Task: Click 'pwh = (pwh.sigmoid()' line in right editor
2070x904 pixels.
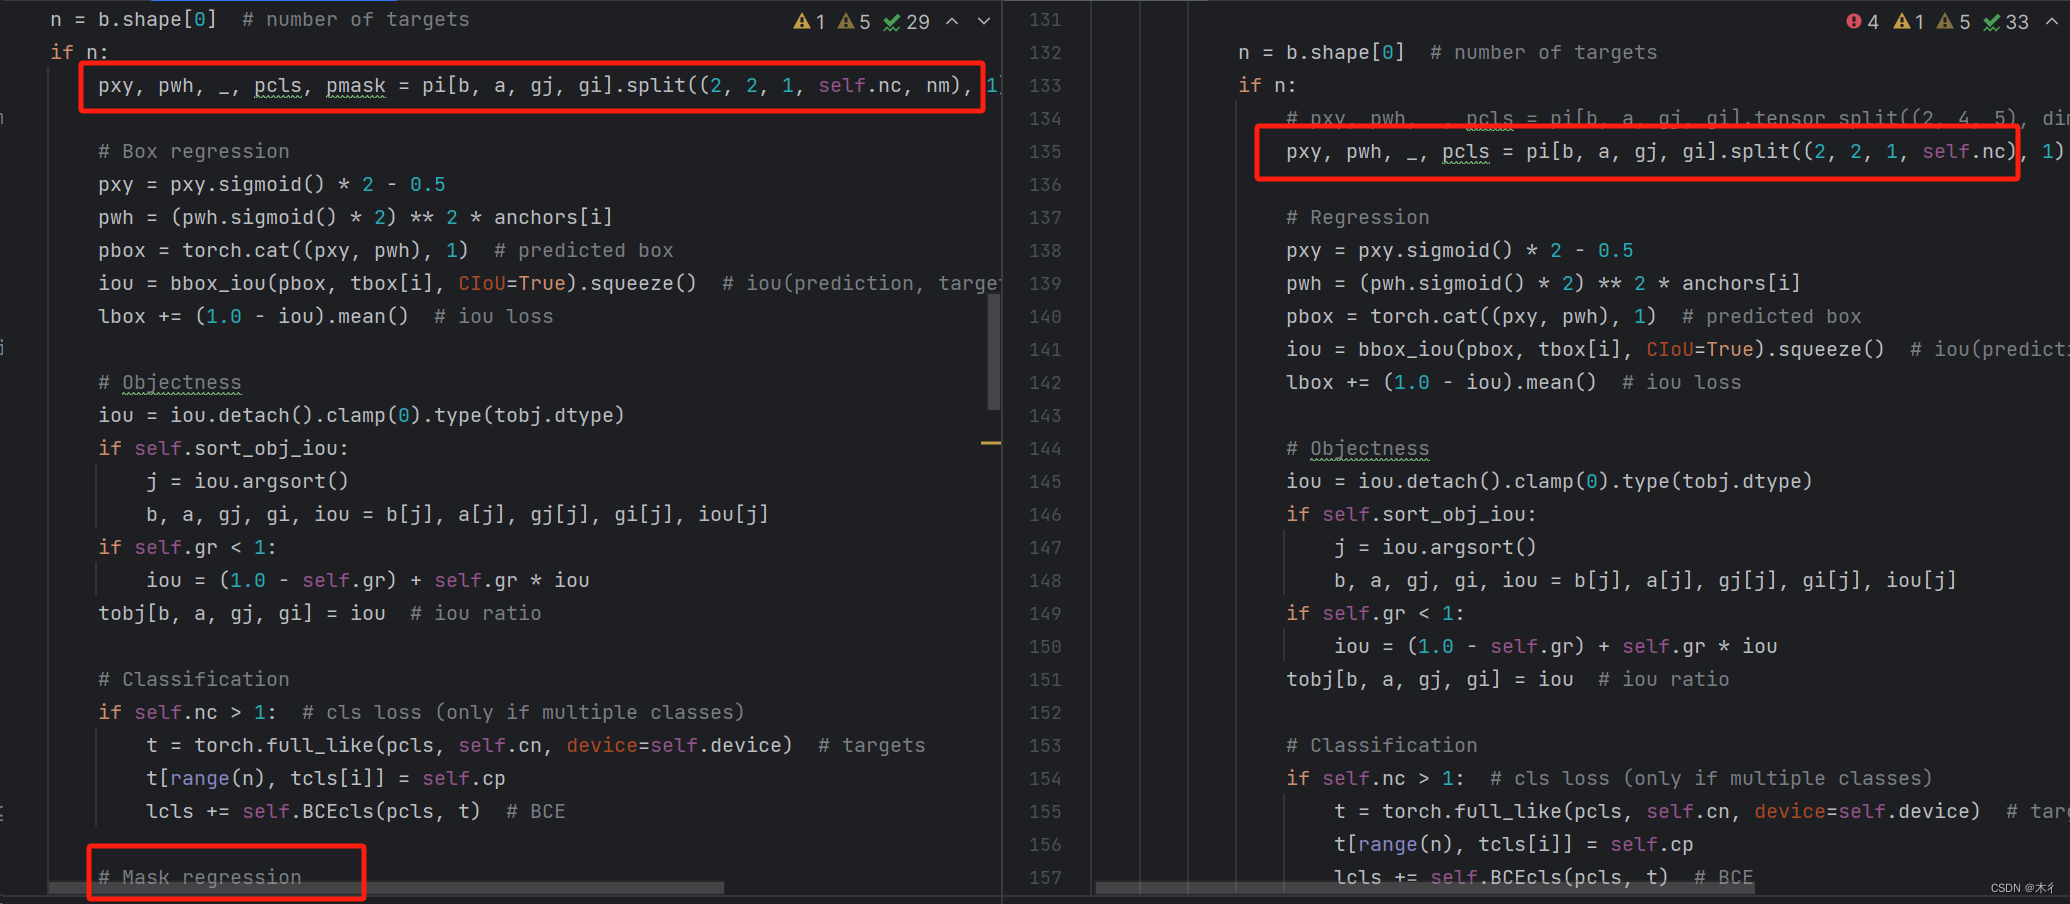Action: coord(1543,283)
